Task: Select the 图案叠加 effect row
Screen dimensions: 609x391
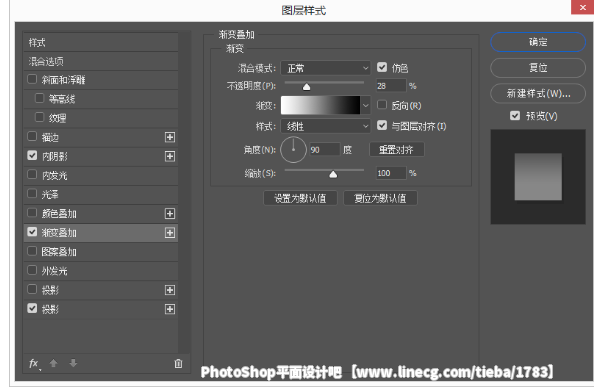Action: [x=101, y=252]
